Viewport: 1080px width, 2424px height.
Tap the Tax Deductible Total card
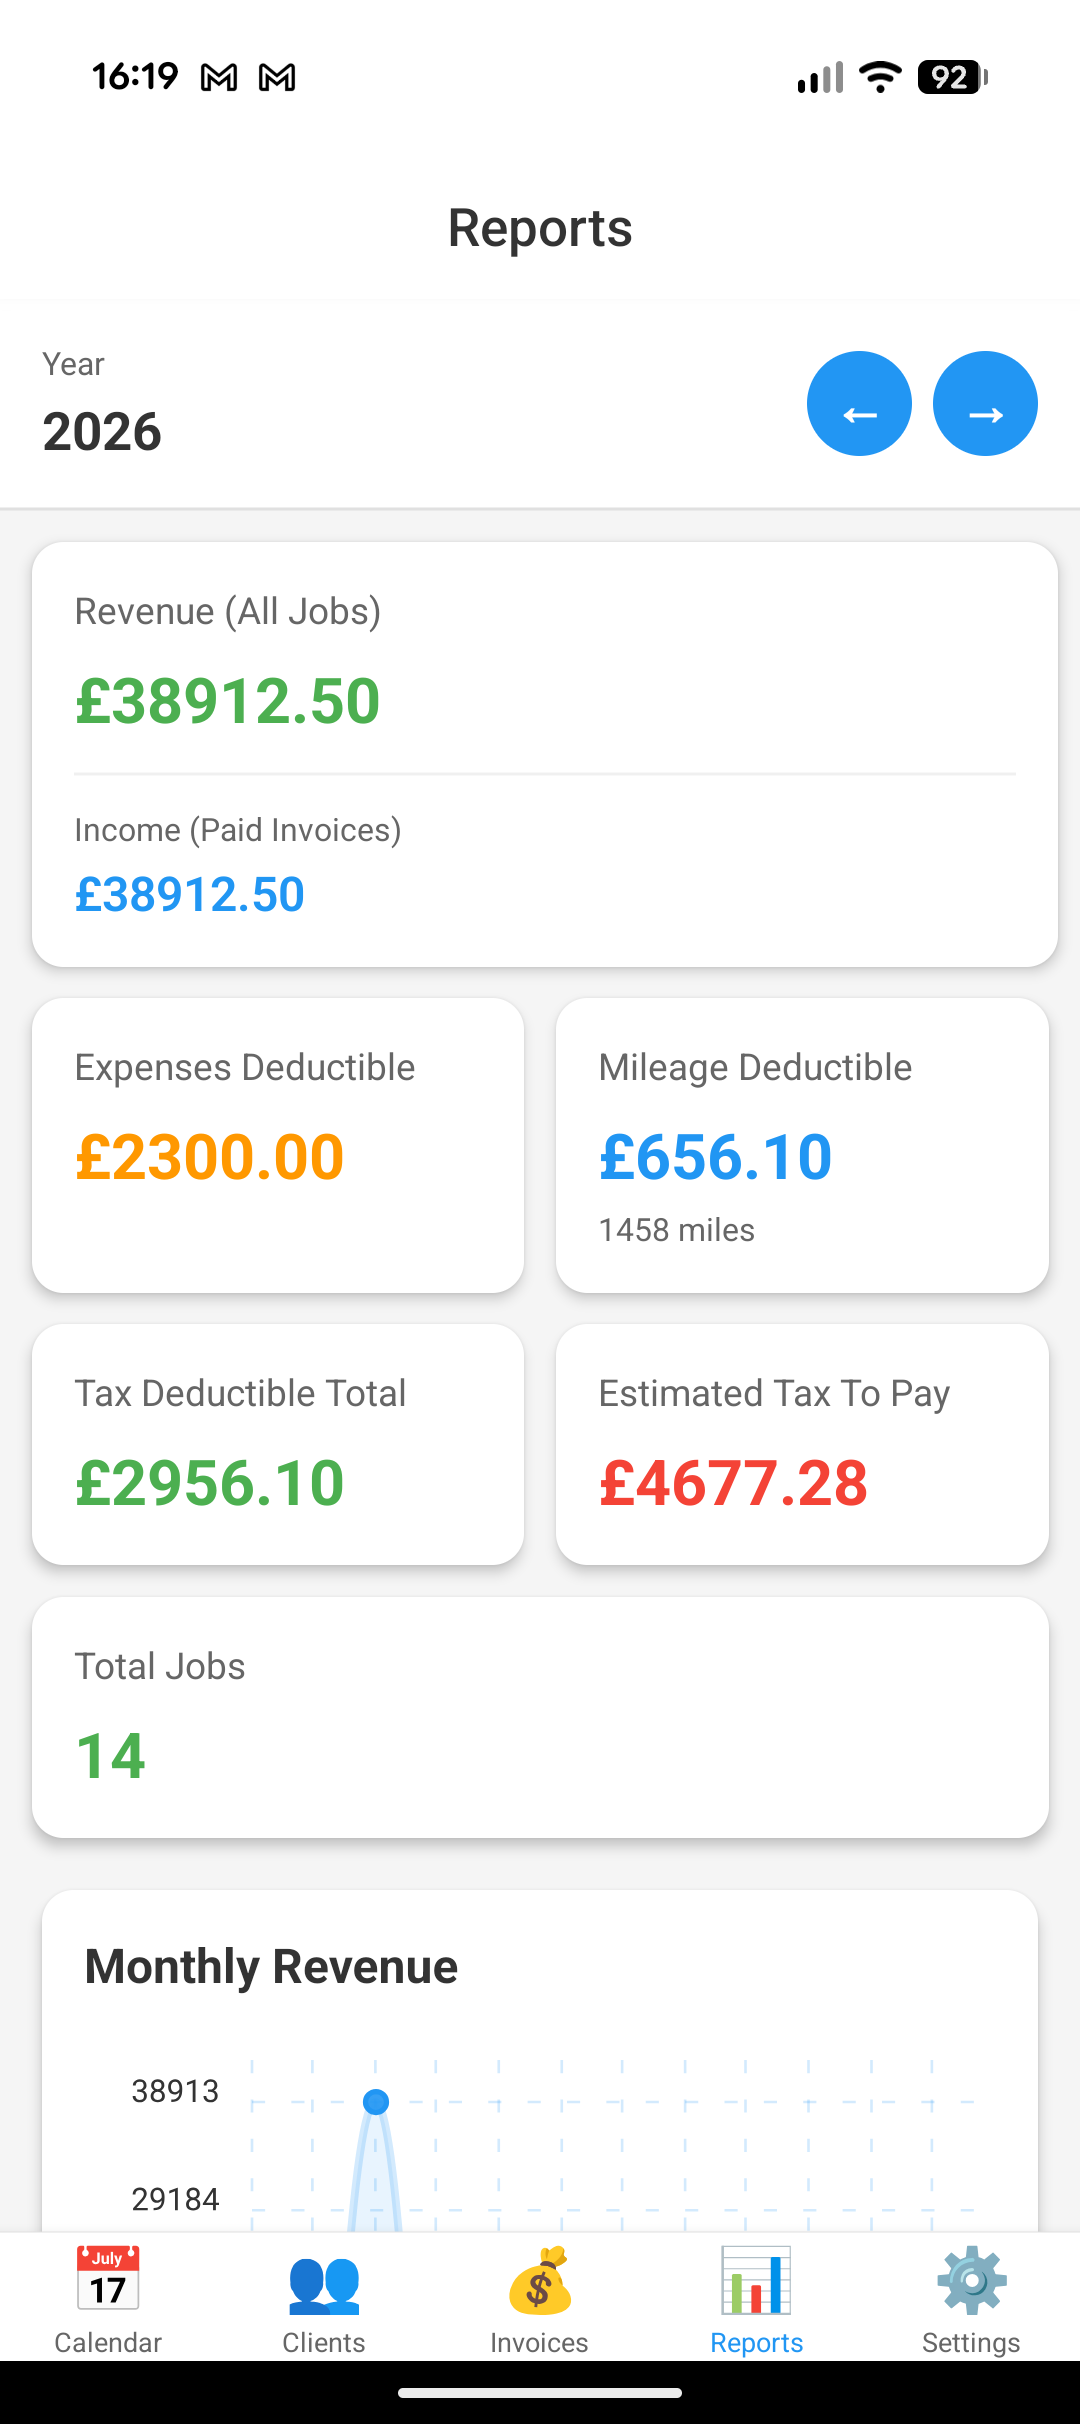tap(278, 1444)
